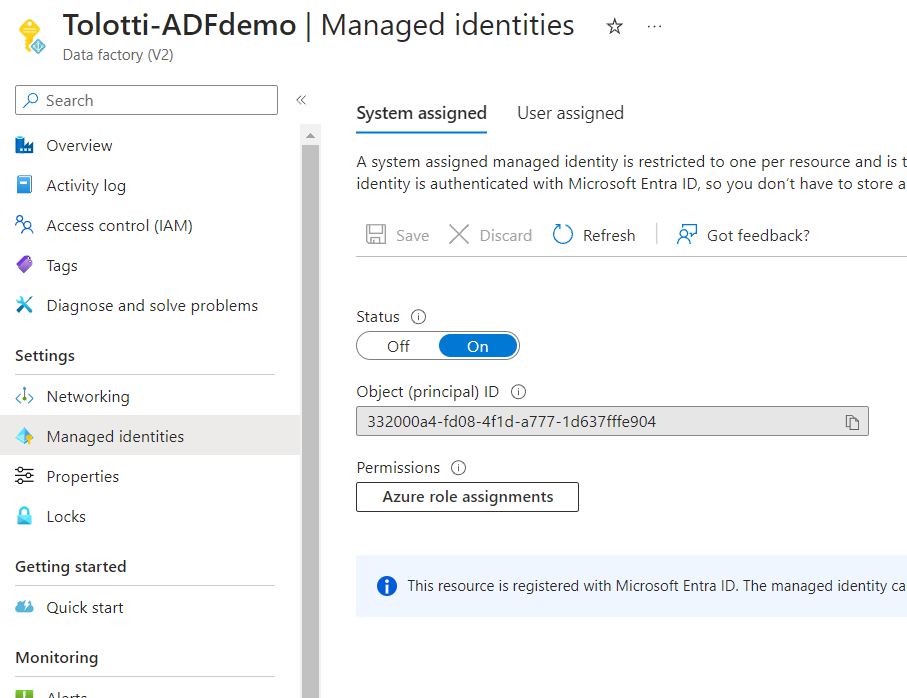Click the favorite star icon beside title
Image resolution: width=907 pixels, height=698 pixels.
[615, 27]
